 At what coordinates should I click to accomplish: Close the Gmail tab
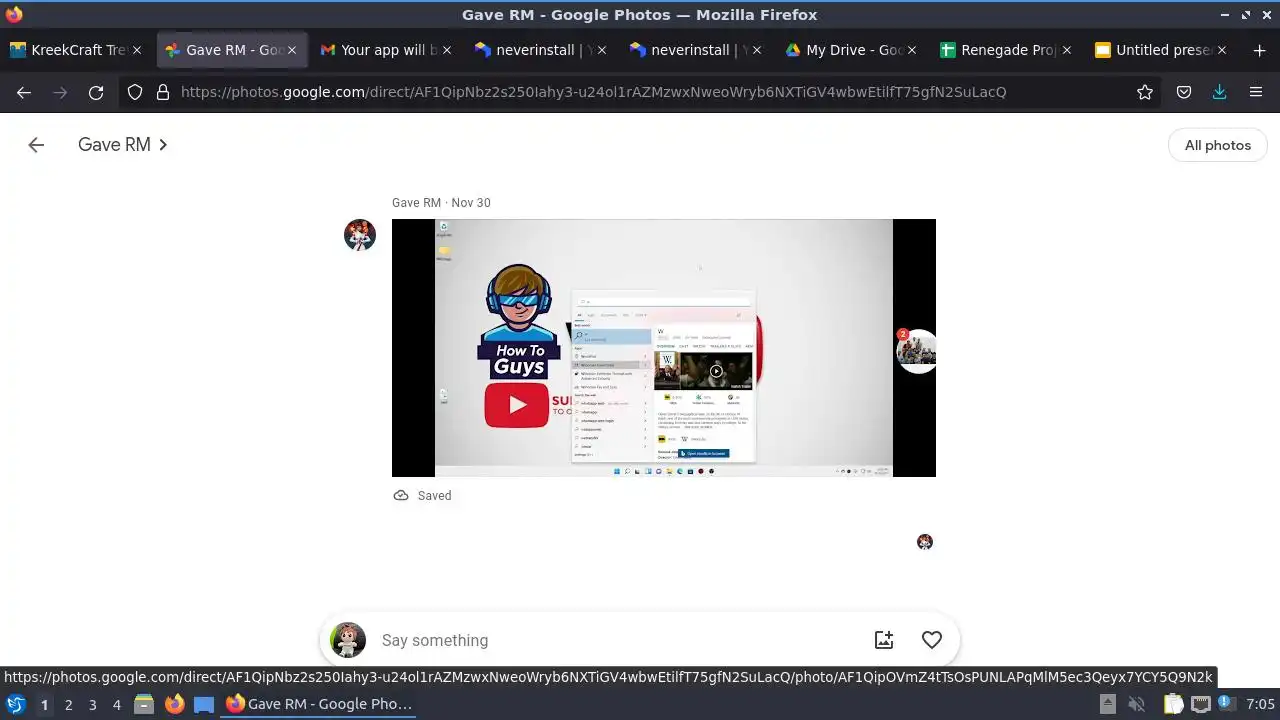[447, 50]
